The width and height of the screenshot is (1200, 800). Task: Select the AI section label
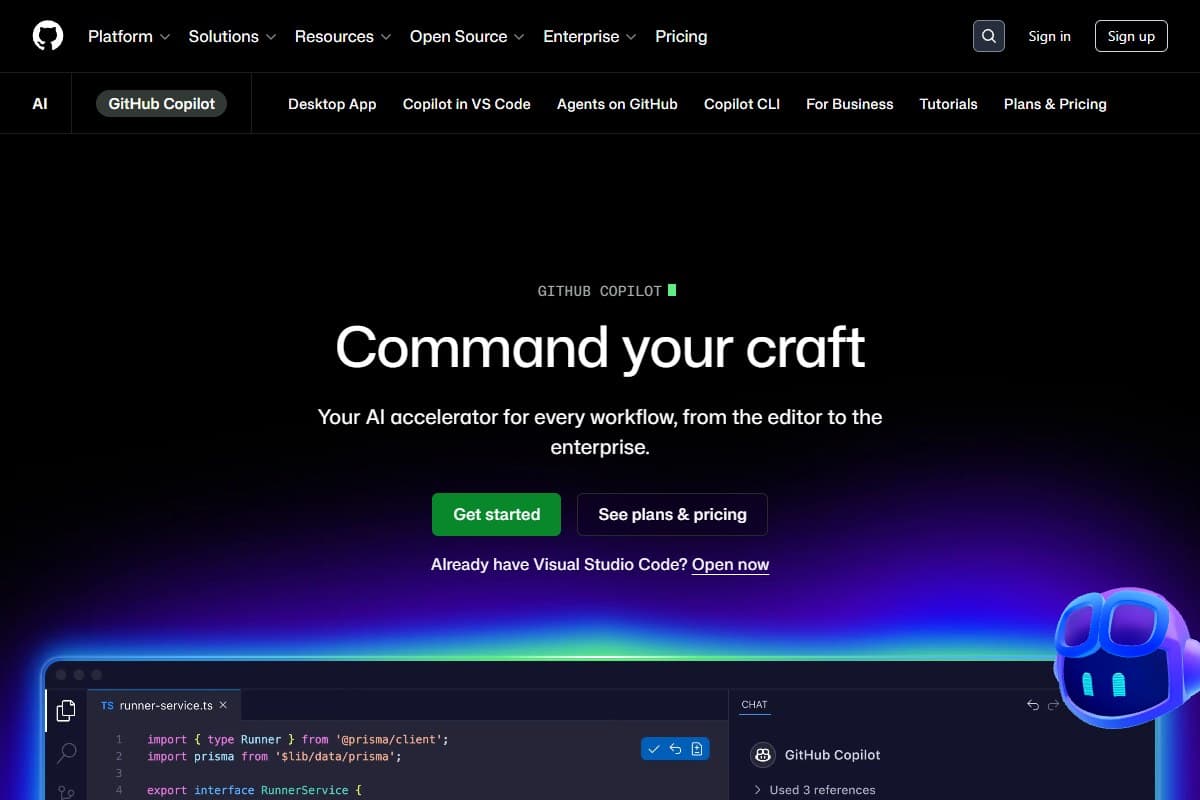[x=40, y=103]
